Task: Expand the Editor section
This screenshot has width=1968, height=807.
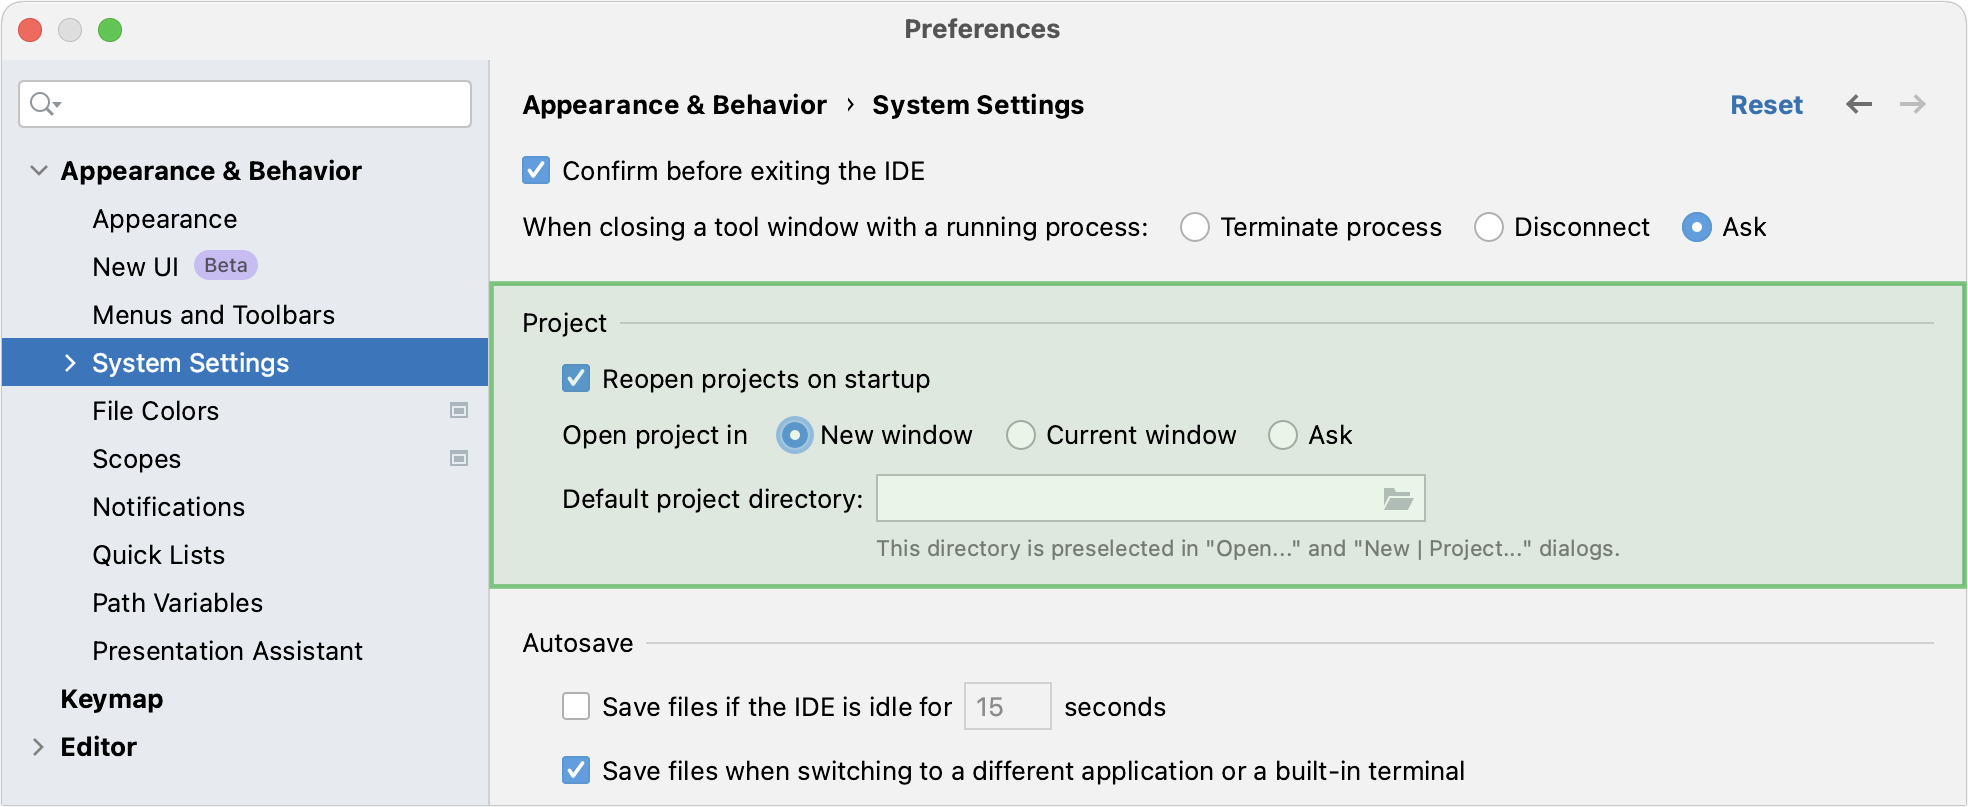Action: coord(38,747)
